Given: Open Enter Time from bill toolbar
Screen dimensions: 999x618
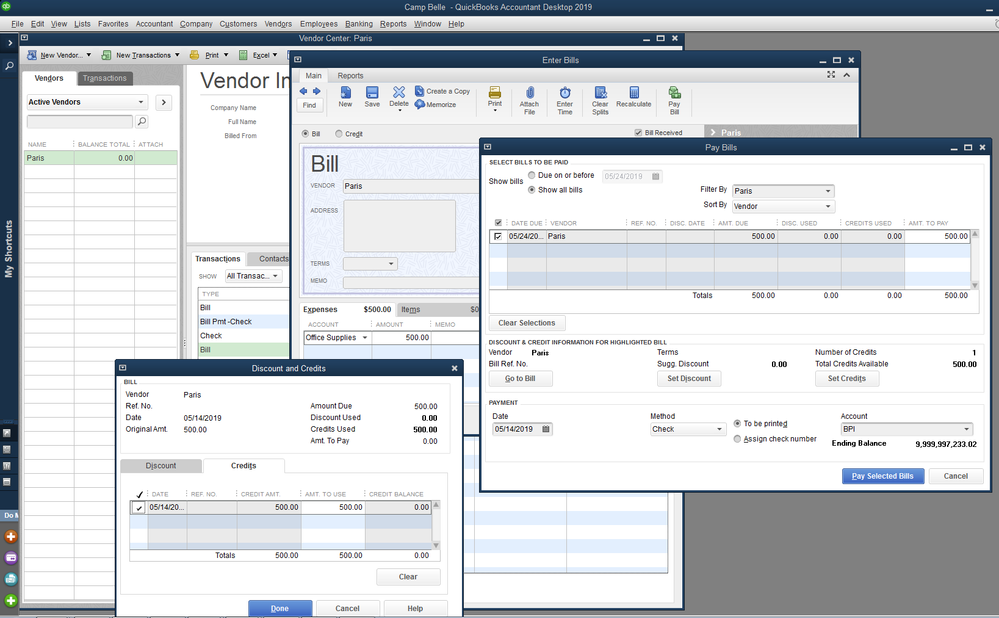Looking at the screenshot, I should (x=564, y=101).
